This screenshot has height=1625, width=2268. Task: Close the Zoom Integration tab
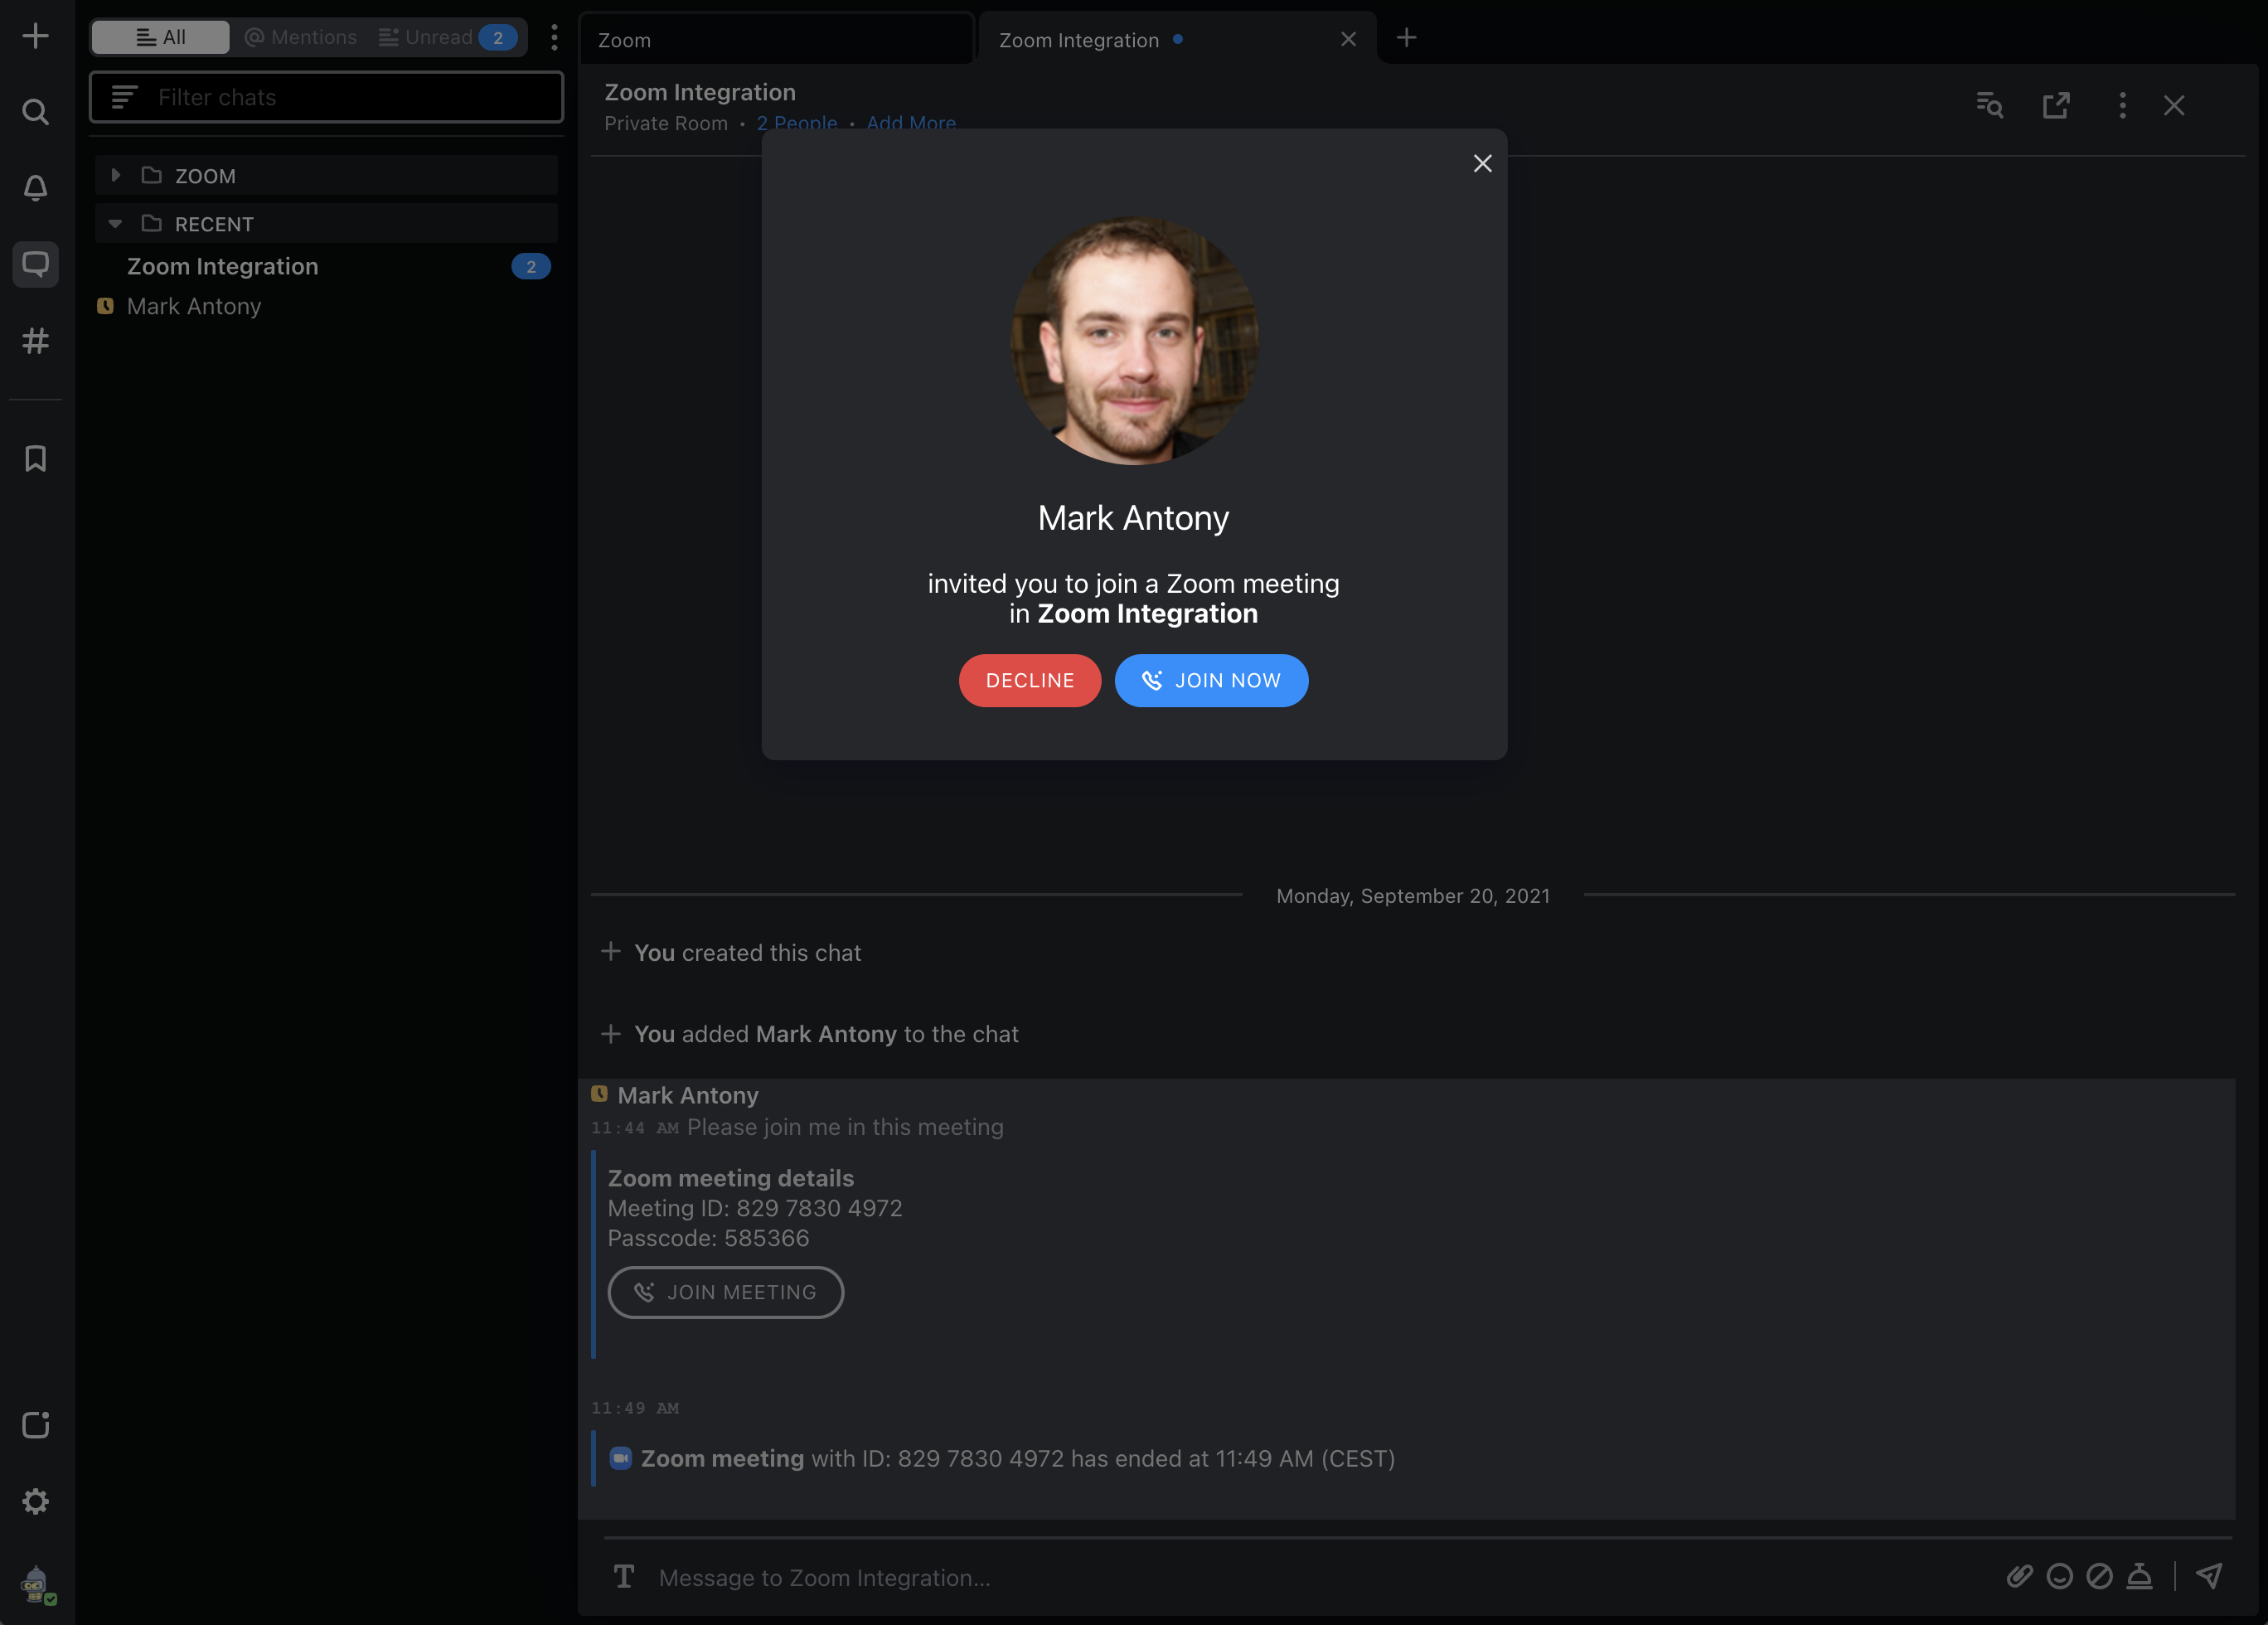pyautogui.click(x=1348, y=39)
